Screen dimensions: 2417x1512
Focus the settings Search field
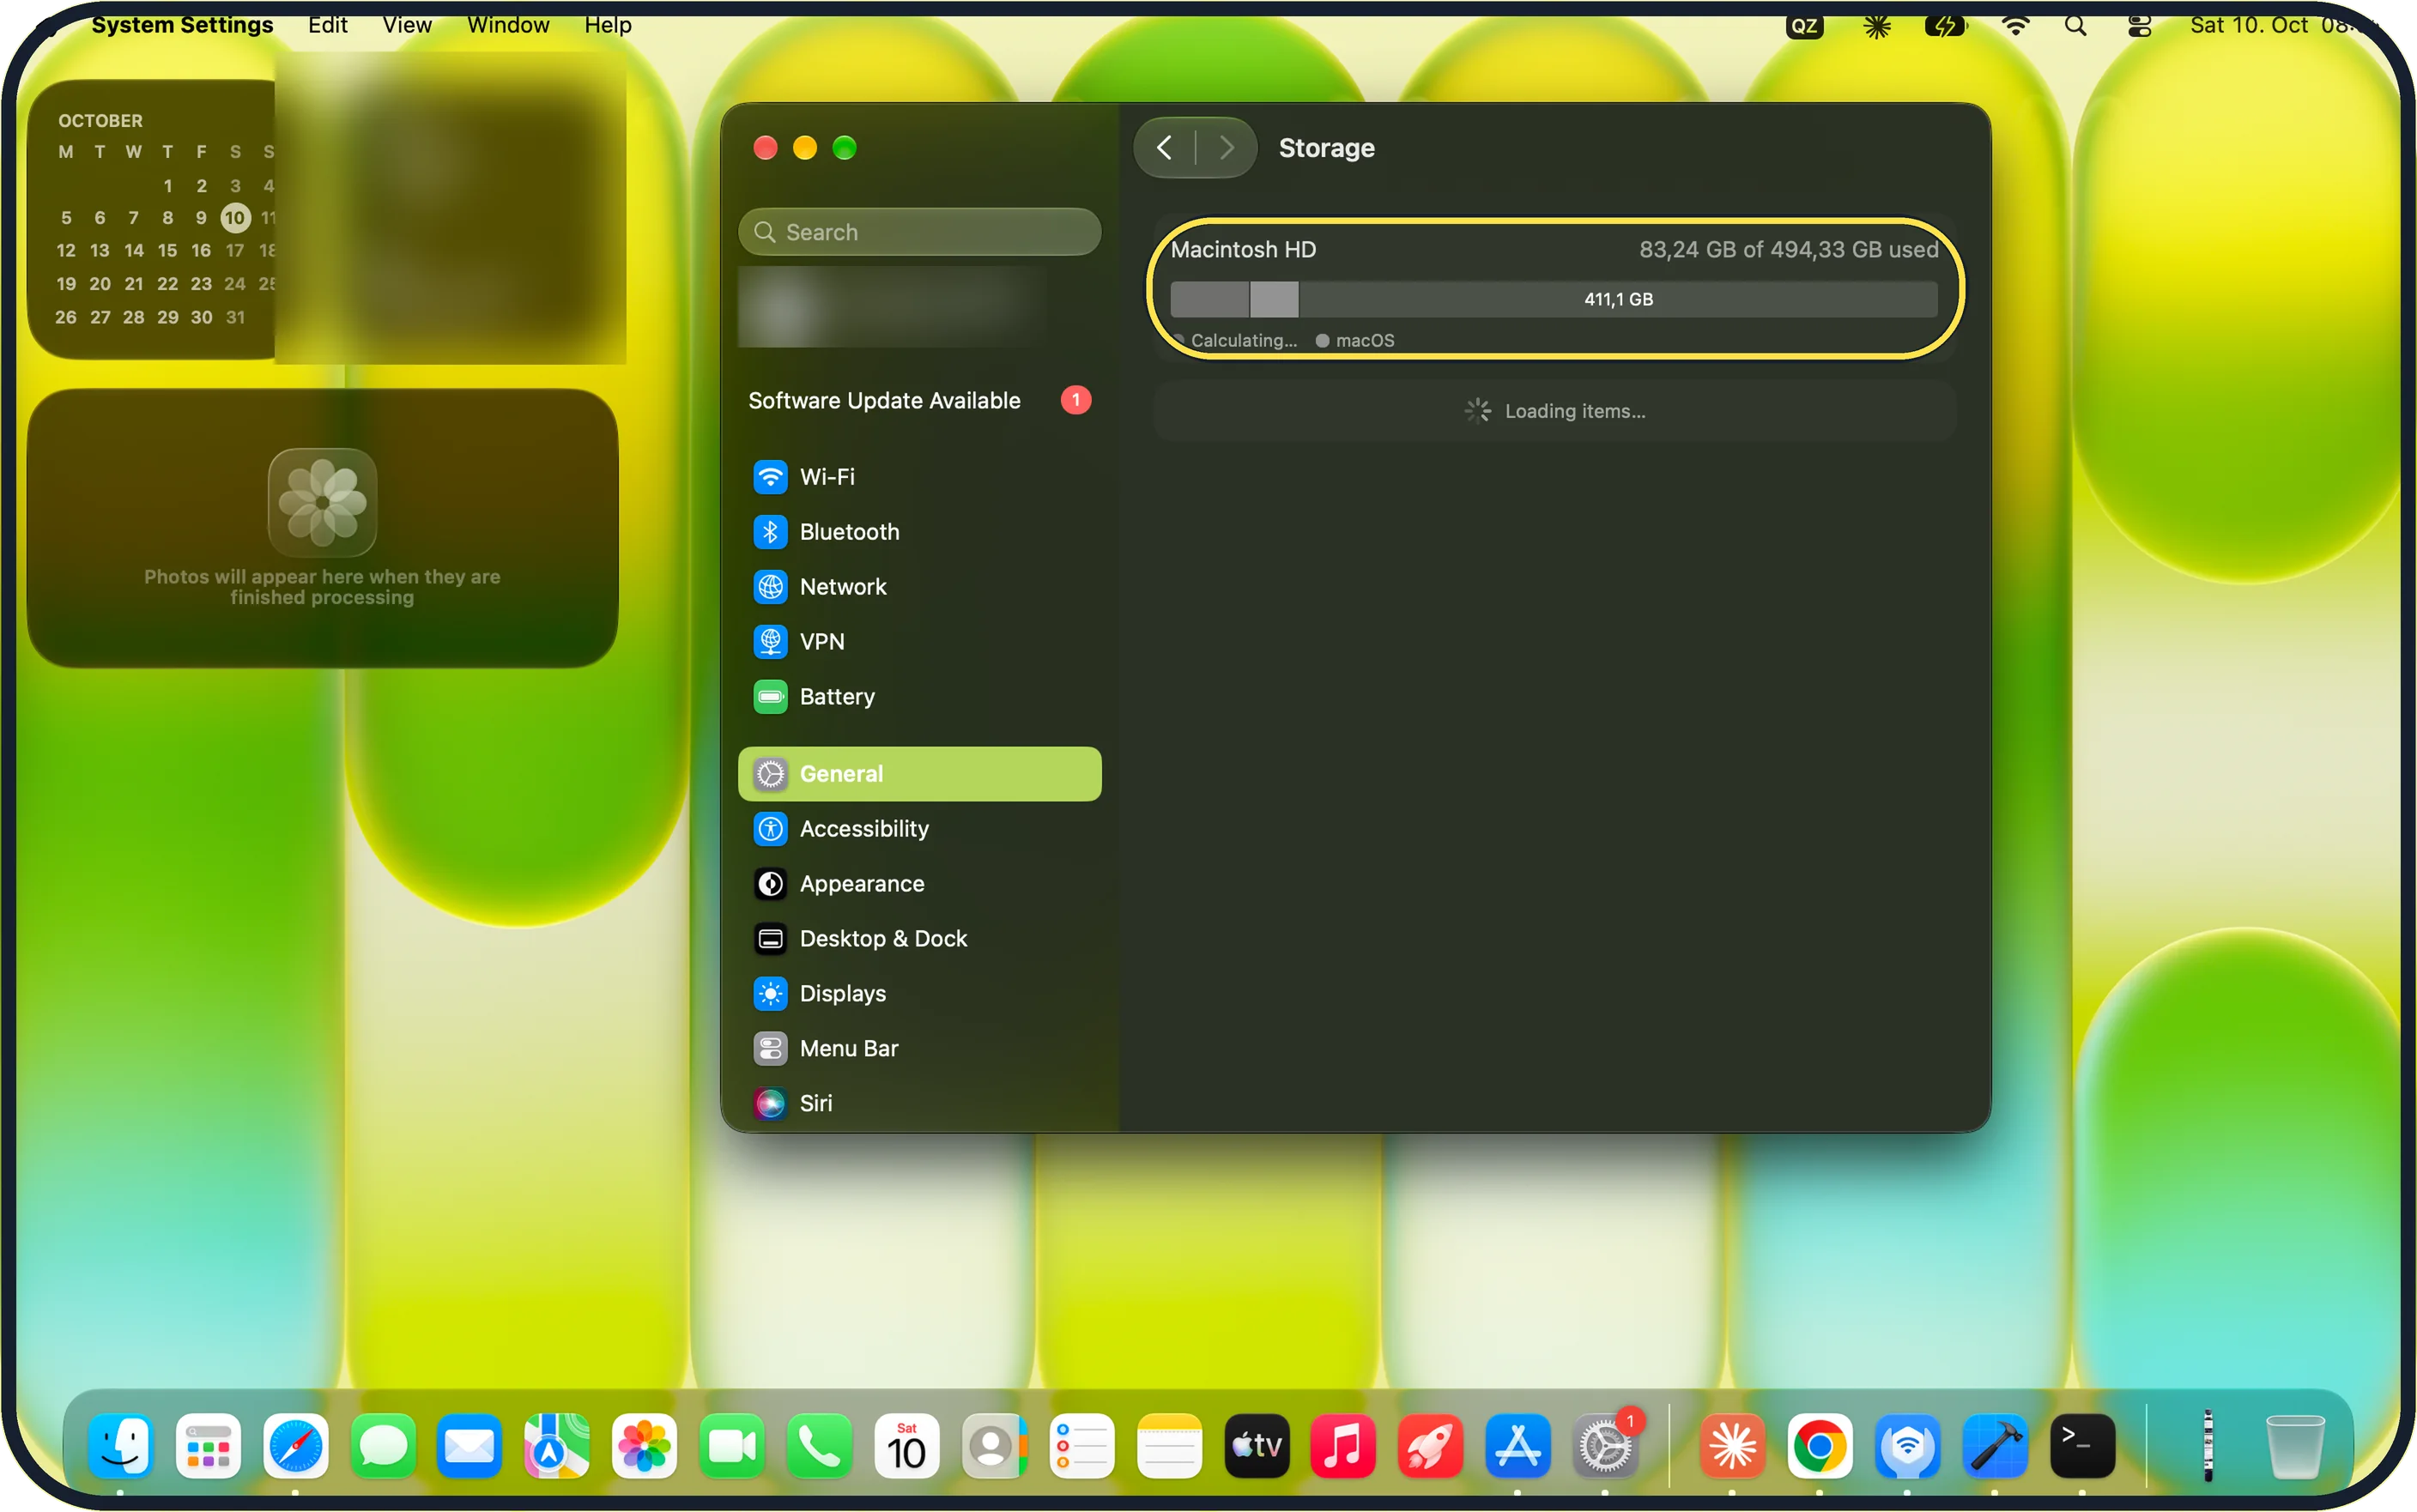[x=919, y=232]
